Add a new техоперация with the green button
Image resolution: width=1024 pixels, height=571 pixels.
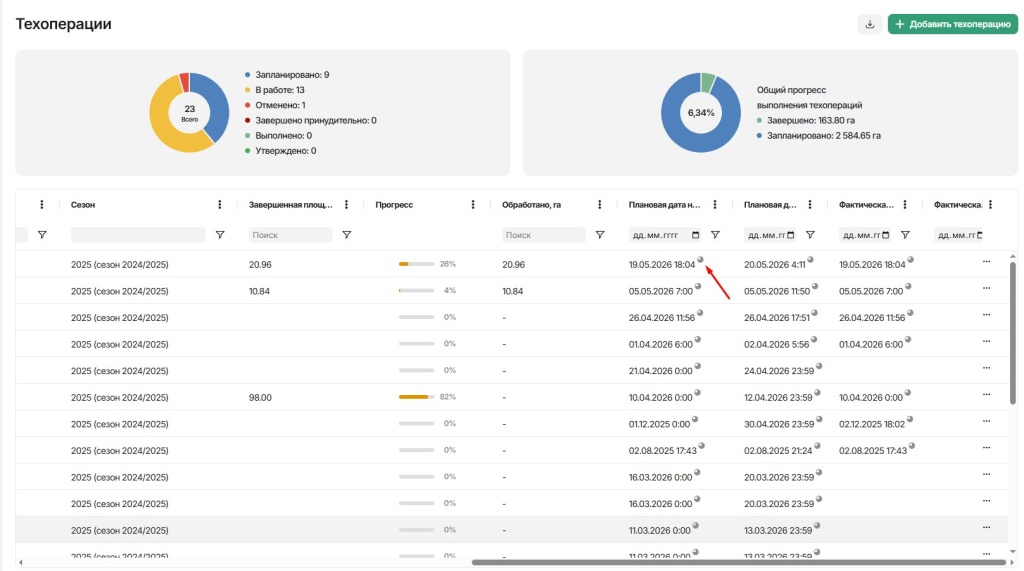tap(952, 24)
